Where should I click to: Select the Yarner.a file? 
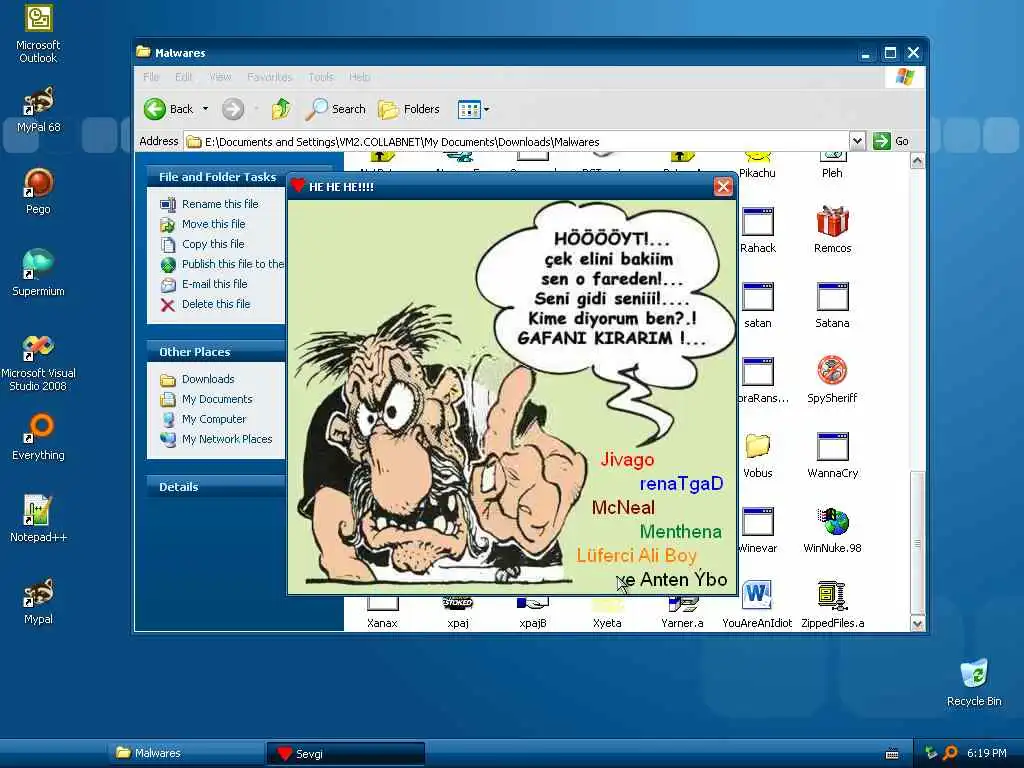[682, 614]
